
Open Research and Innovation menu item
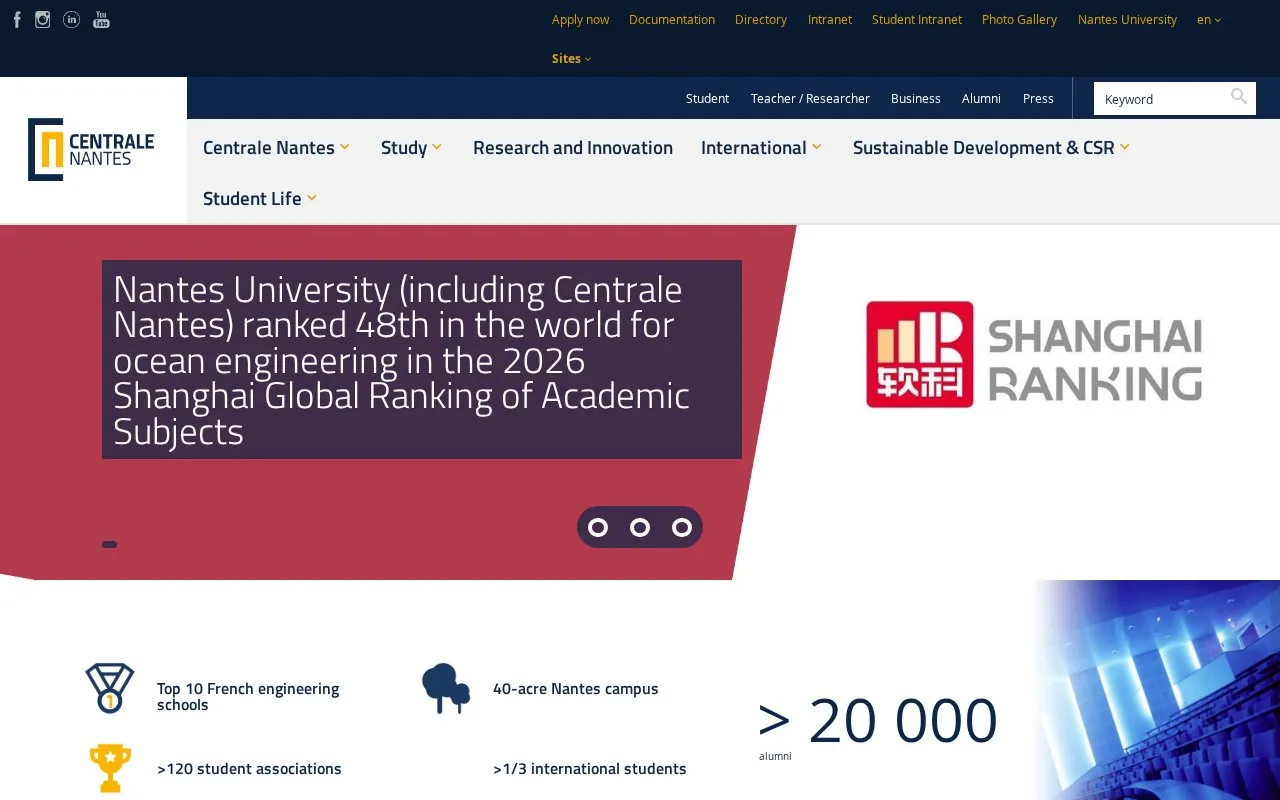click(573, 148)
